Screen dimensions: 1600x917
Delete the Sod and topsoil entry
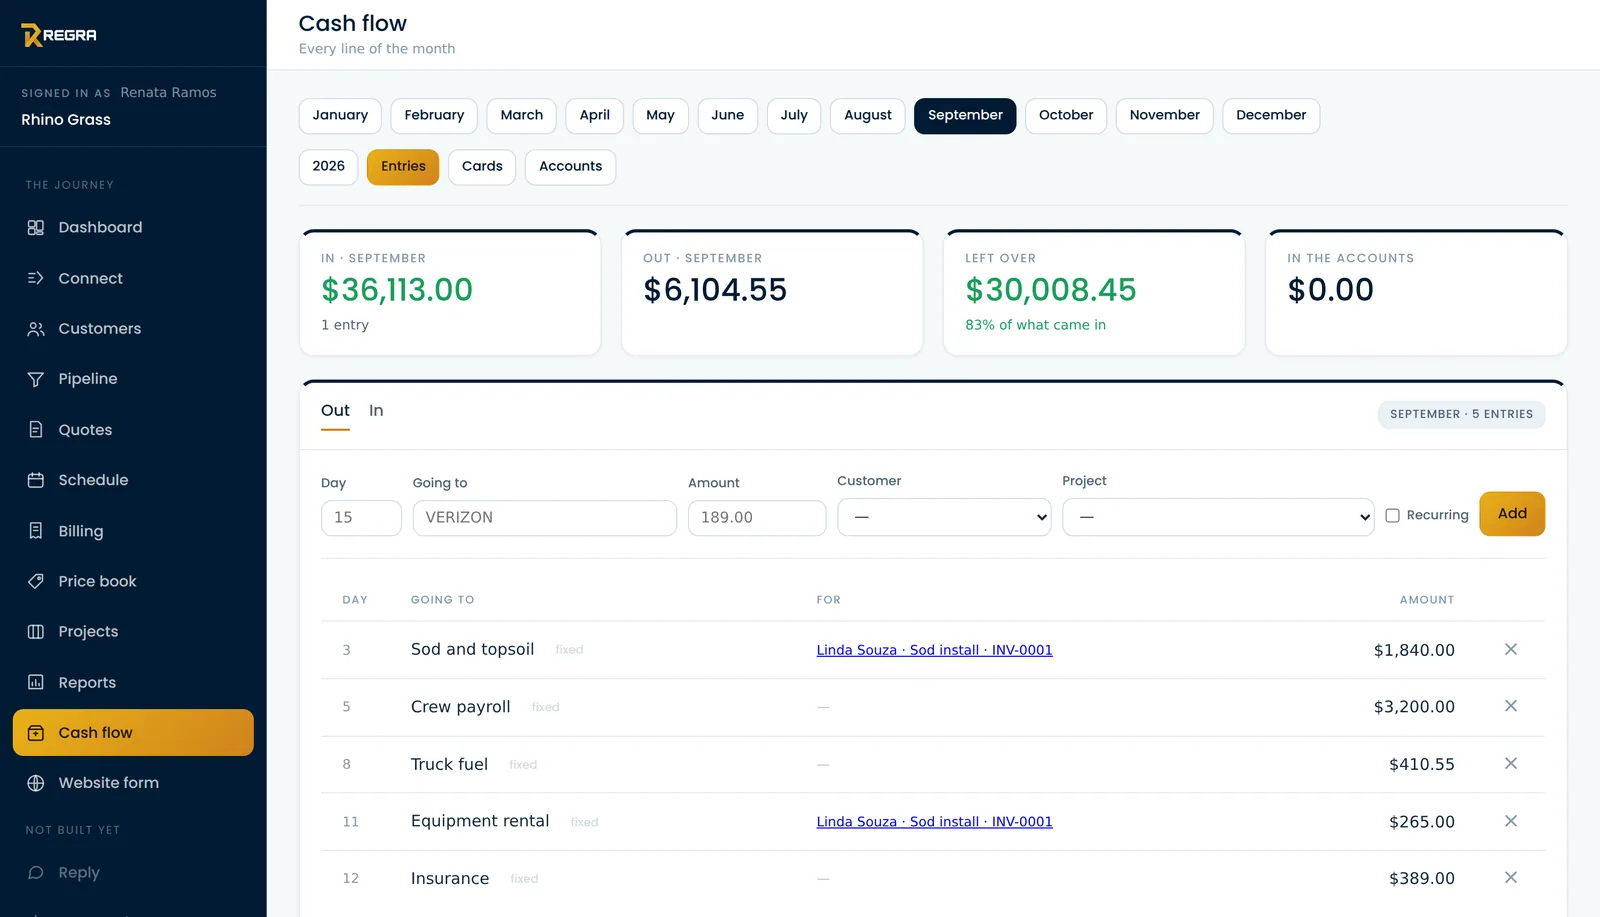point(1511,649)
